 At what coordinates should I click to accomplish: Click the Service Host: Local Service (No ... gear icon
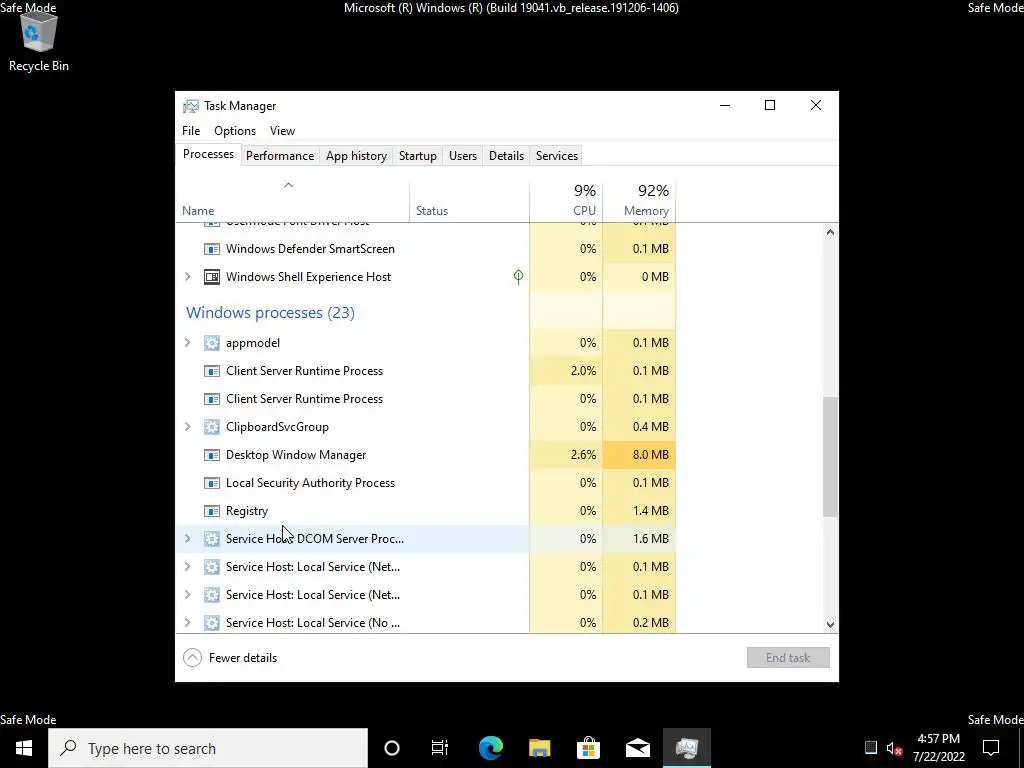click(212, 623)
